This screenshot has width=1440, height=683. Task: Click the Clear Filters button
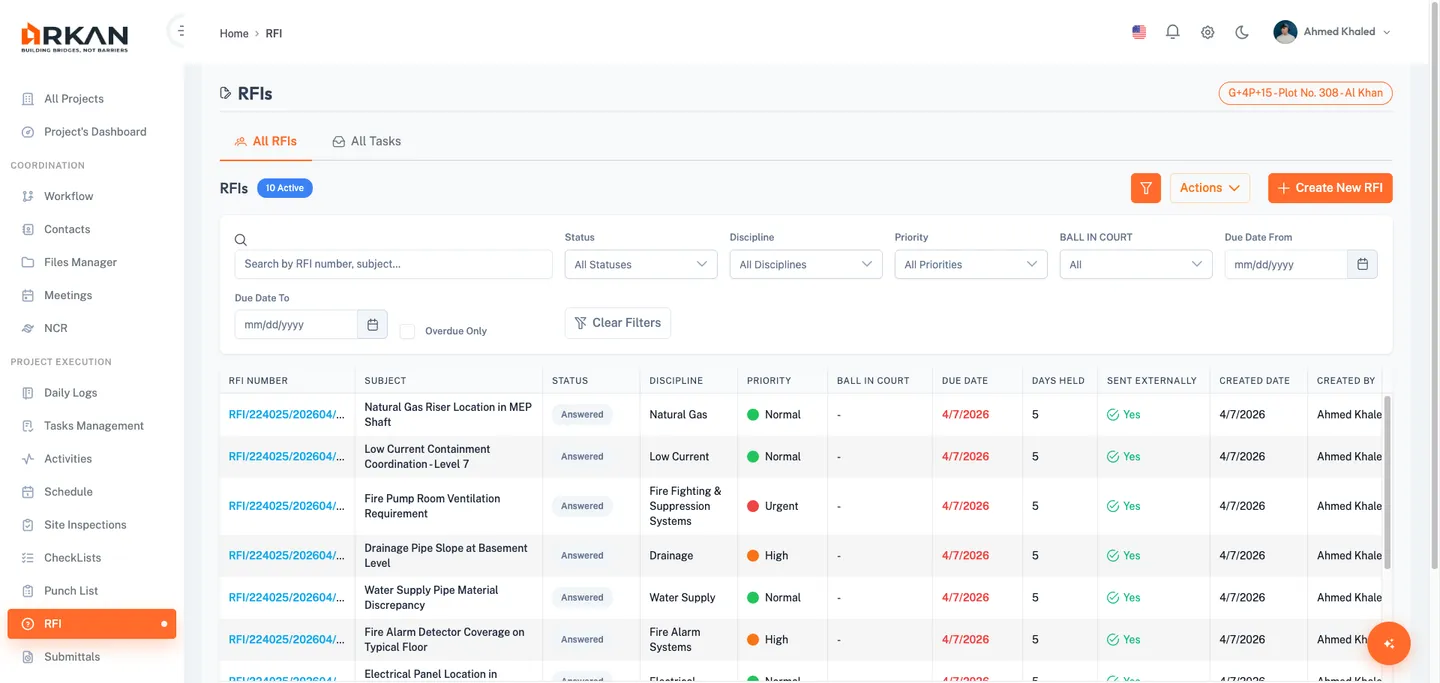(x=617, y=323)
